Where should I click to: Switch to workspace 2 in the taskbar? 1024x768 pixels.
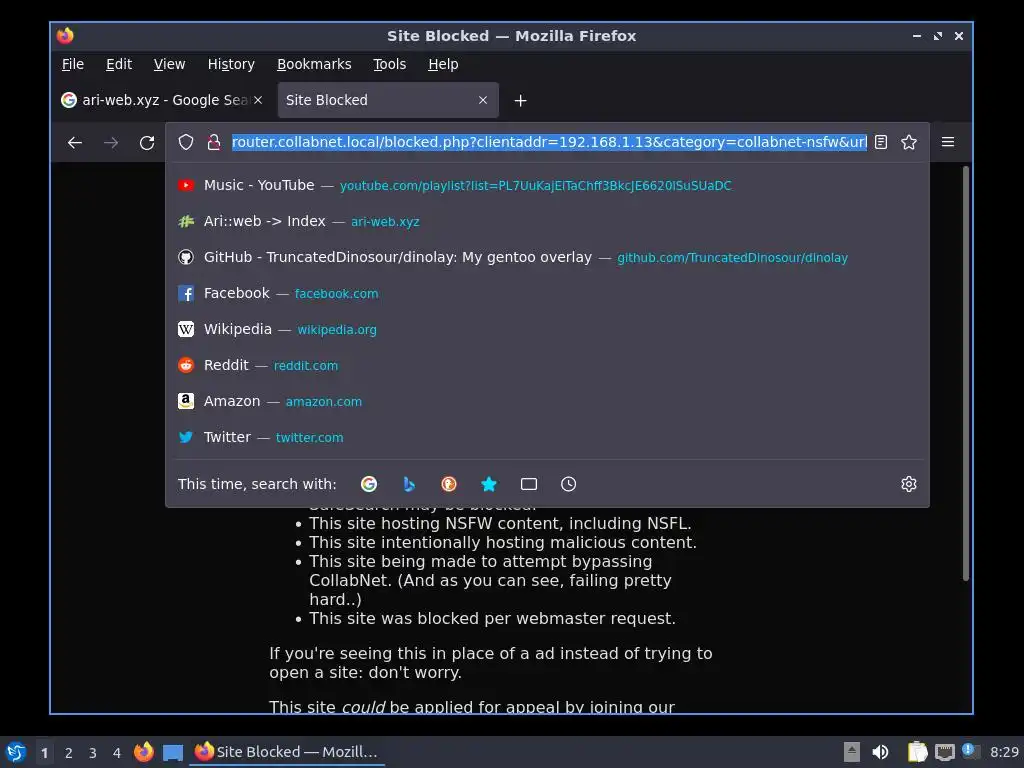(69, 753)
